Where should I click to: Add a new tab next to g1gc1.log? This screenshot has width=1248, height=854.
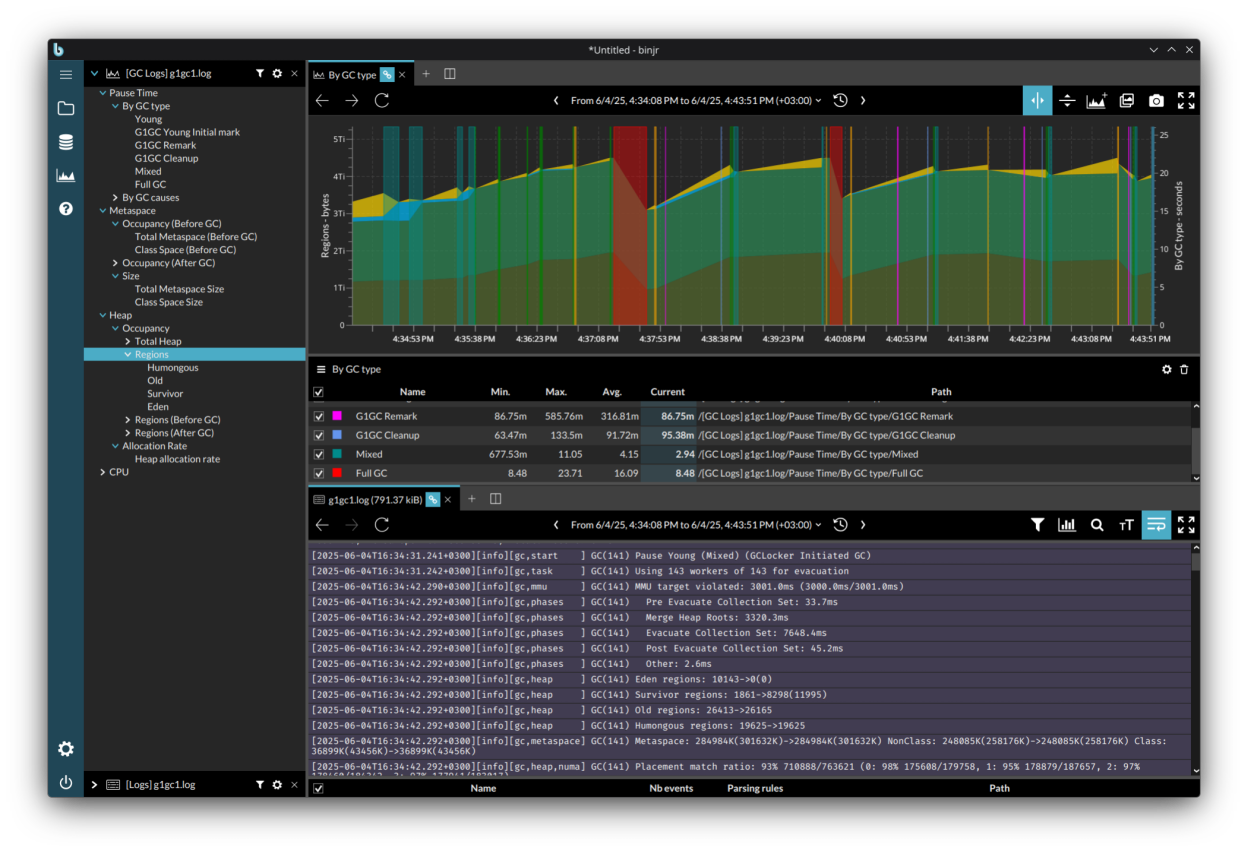click(x=472, y=498)
